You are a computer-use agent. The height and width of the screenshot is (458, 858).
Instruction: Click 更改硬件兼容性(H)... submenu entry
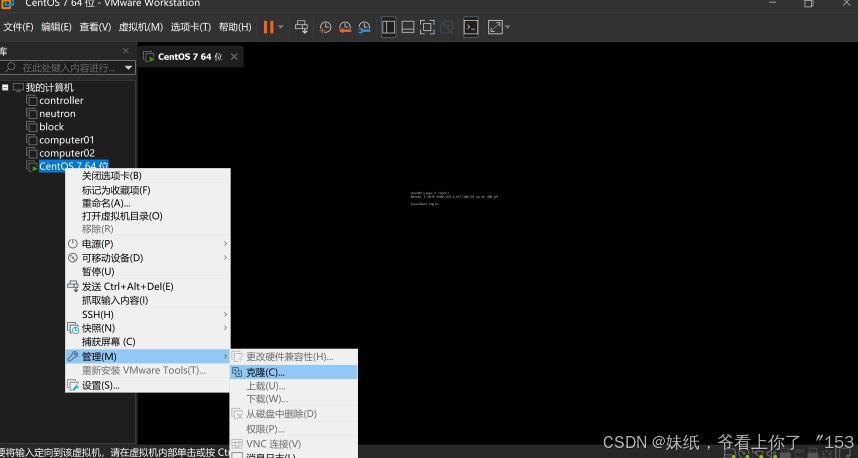[294, 357]
